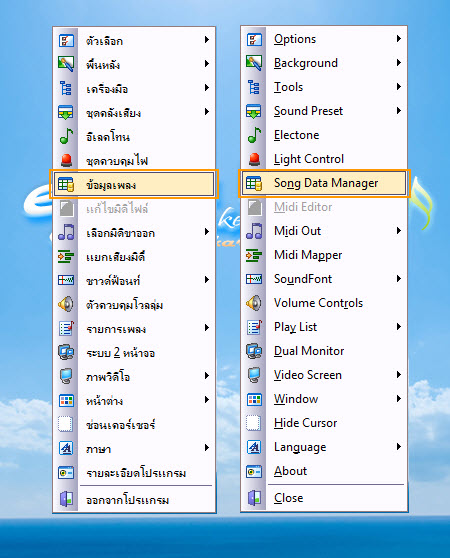
Task: Click the Close door icon in English menu
Action: coord(254,498)
